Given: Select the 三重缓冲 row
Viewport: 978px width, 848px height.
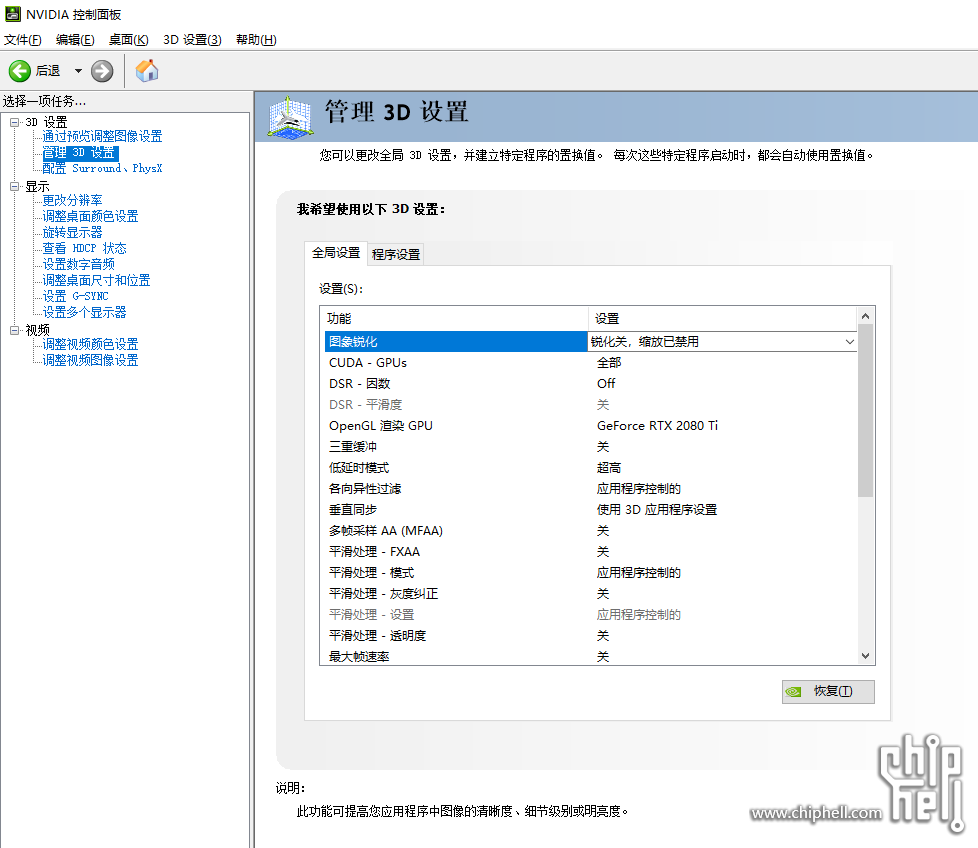Looking at the screenshot, I should 591,446.
